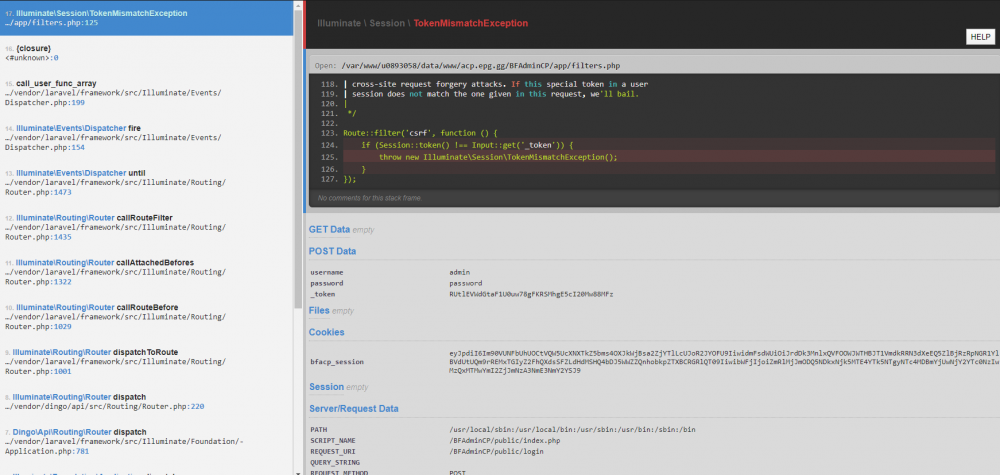This screenshot has height=475, width=1000.
Task: Click the HELP button
Action: pyautogui.click(x=979, y=37)
